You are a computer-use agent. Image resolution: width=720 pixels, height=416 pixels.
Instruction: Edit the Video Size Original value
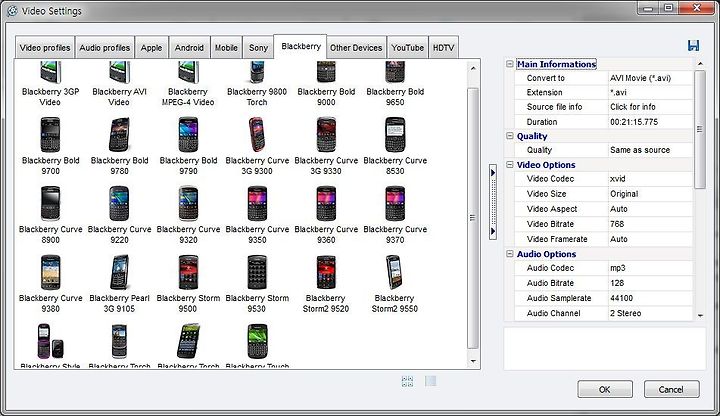650,194
